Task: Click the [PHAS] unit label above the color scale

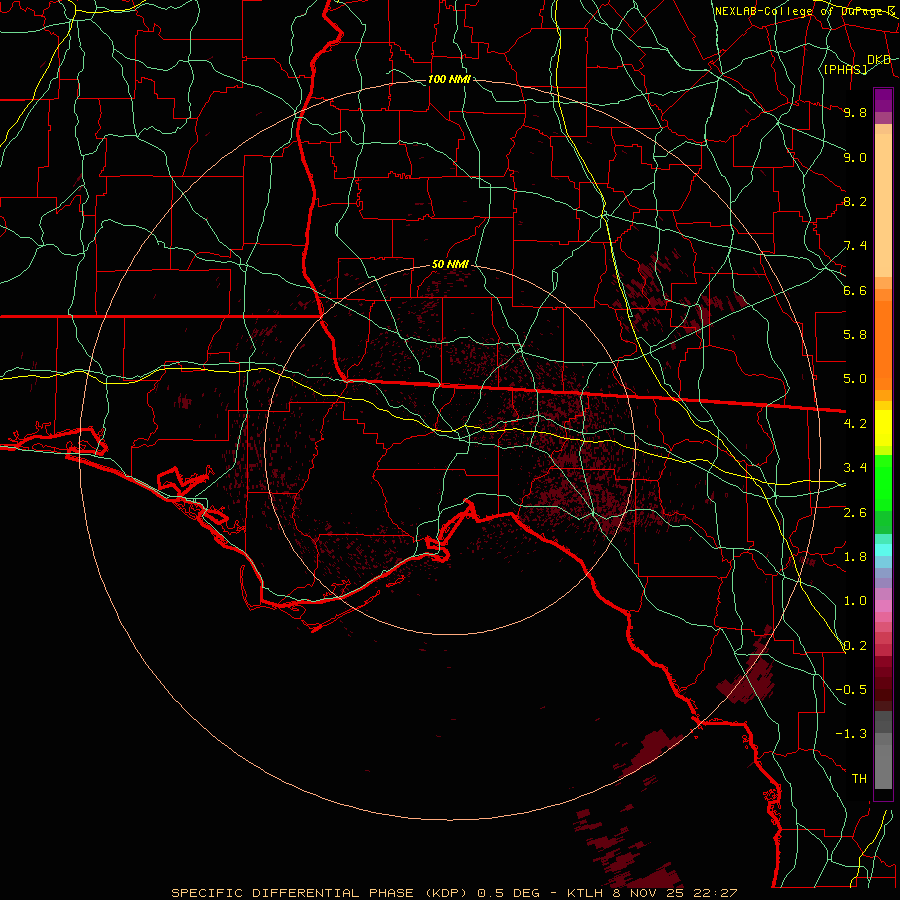Action: point(845,69)
